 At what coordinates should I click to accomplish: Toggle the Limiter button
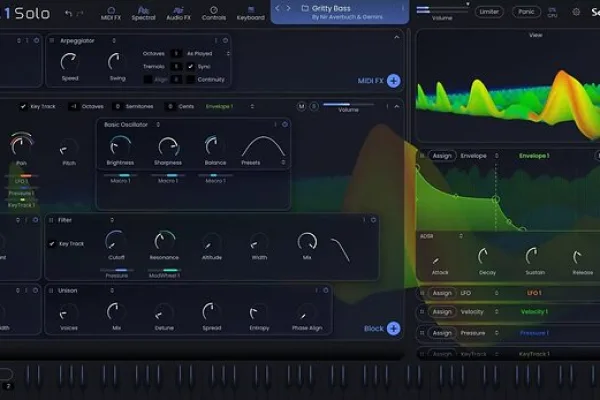click(x=489, y=12)
